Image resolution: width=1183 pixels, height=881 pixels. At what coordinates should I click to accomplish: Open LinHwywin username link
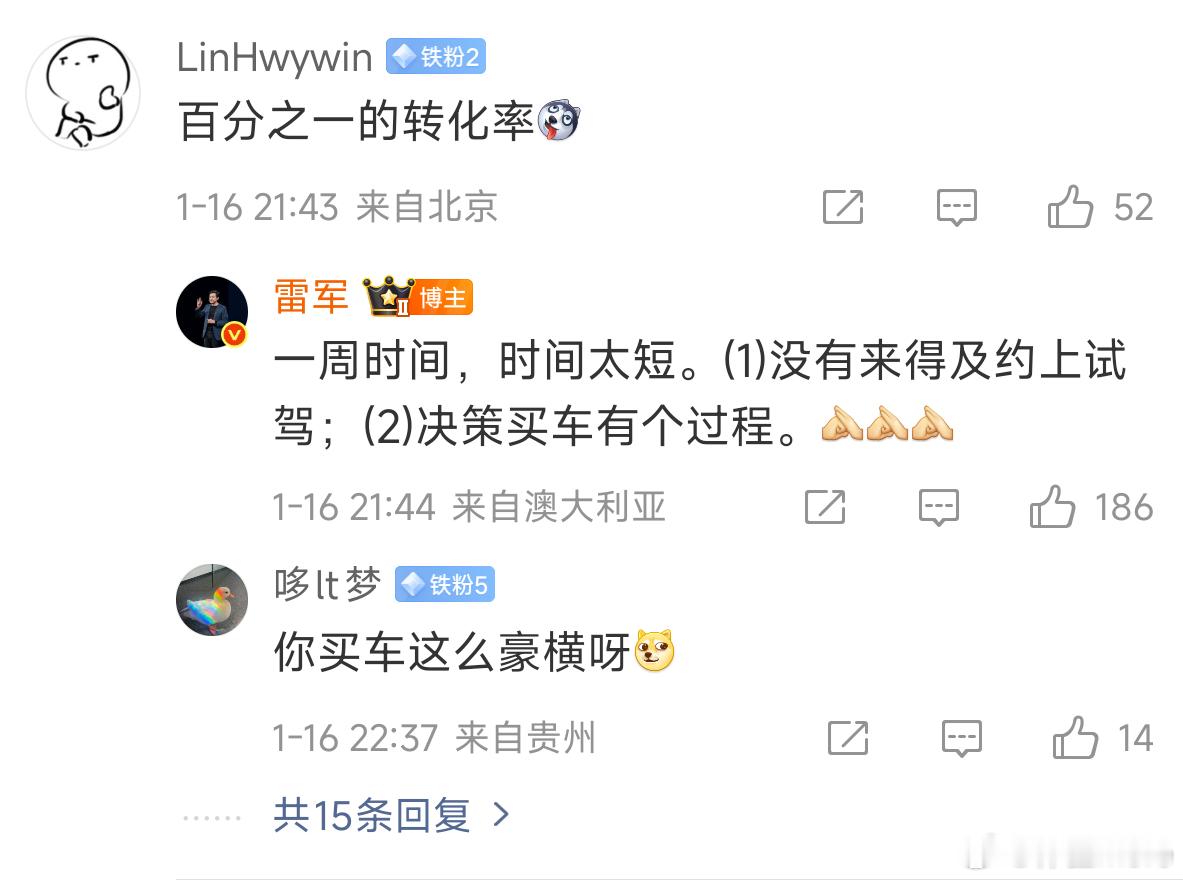(x=275, y=58)
